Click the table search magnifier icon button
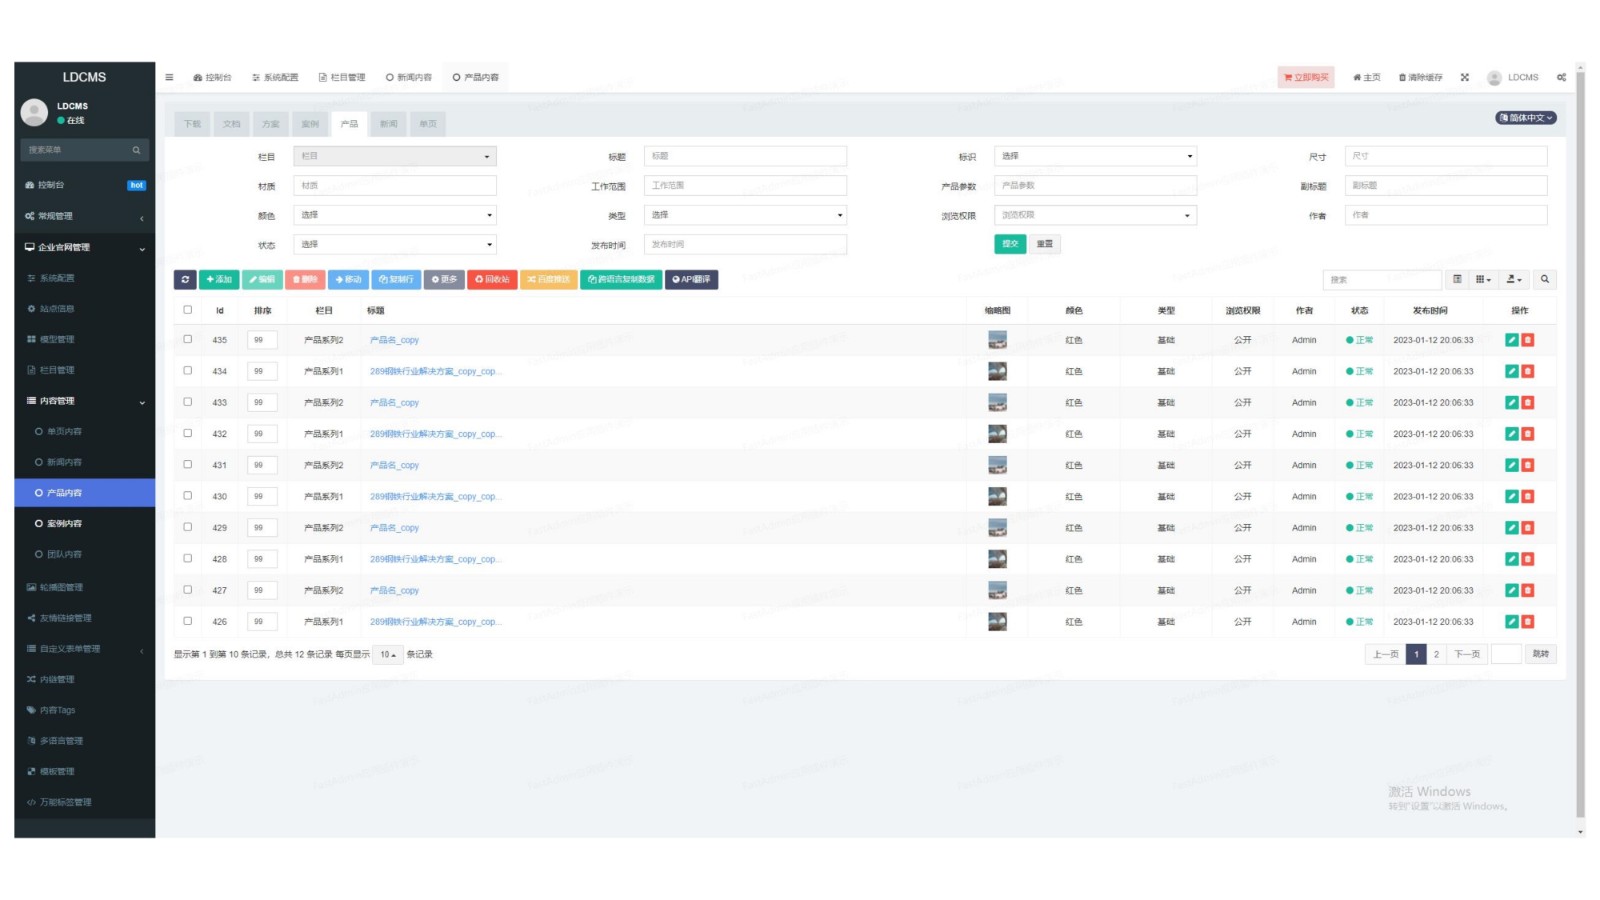Image resolution: width=1600 pixels, height=900 pixels. [1545, 280]
